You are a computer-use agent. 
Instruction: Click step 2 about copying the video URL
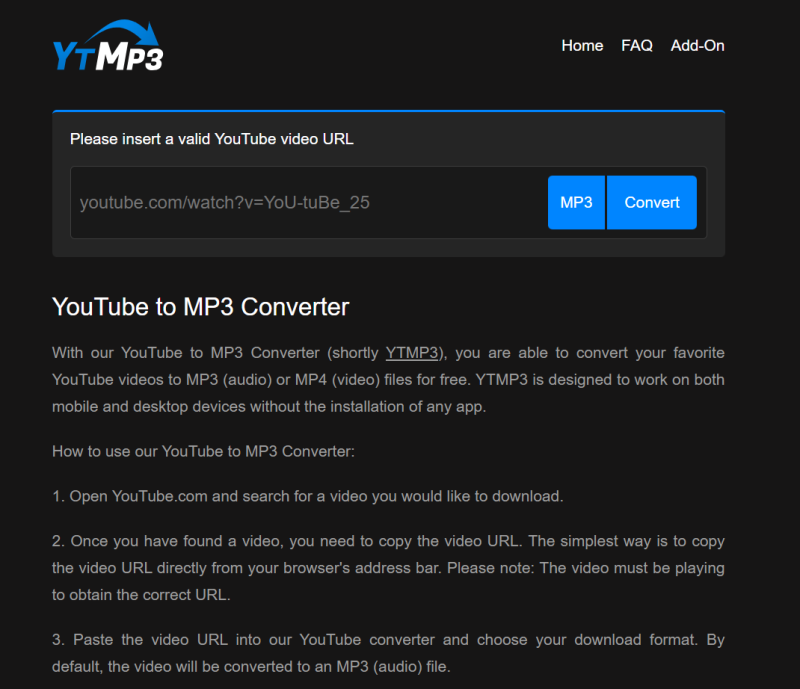(x=388, y=567)
